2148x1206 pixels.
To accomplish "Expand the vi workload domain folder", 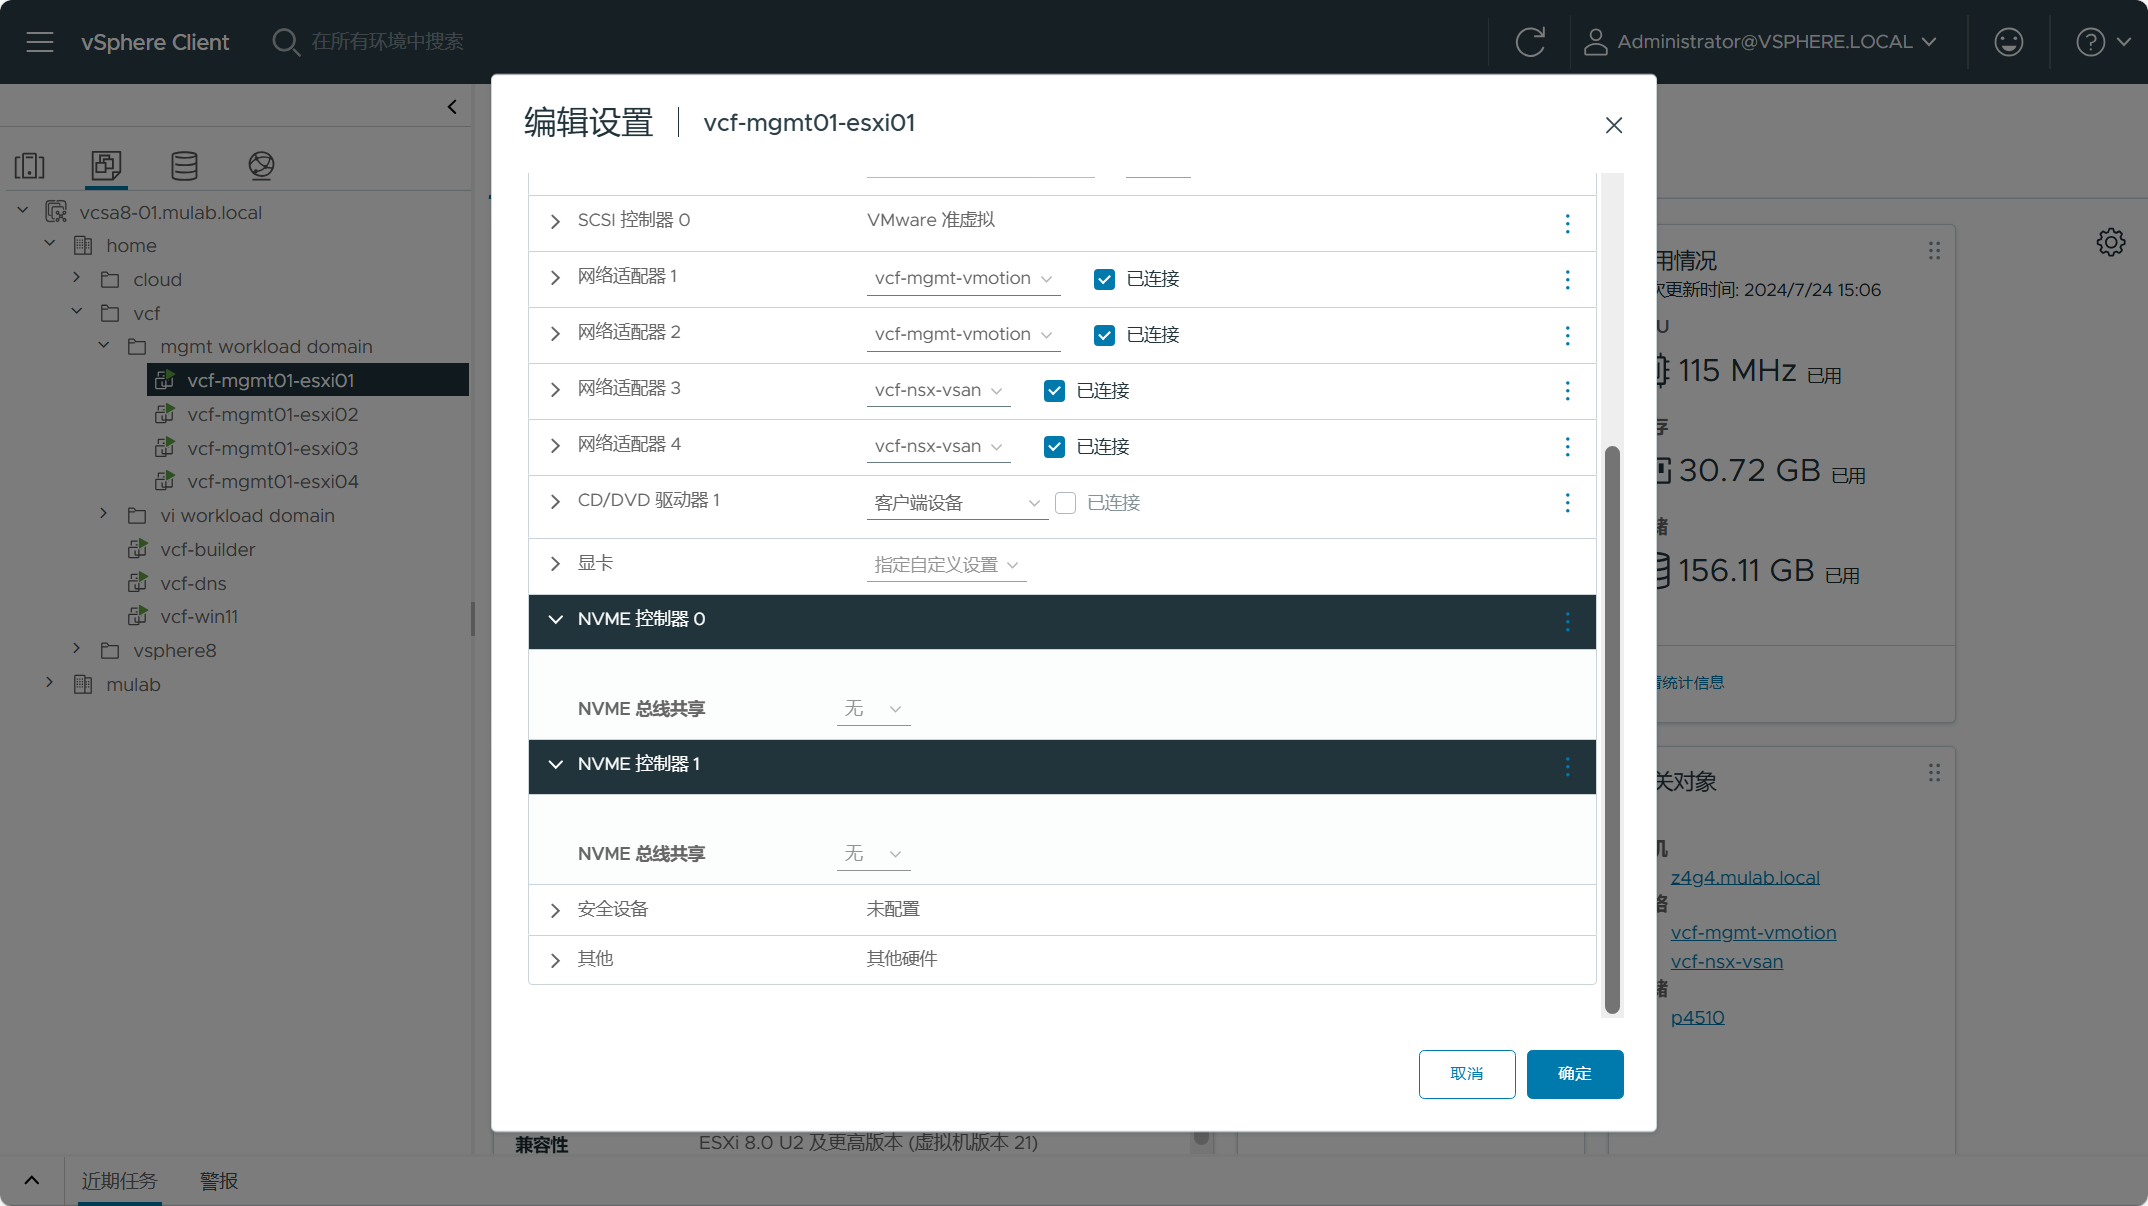I will click(x=103, y=514).
